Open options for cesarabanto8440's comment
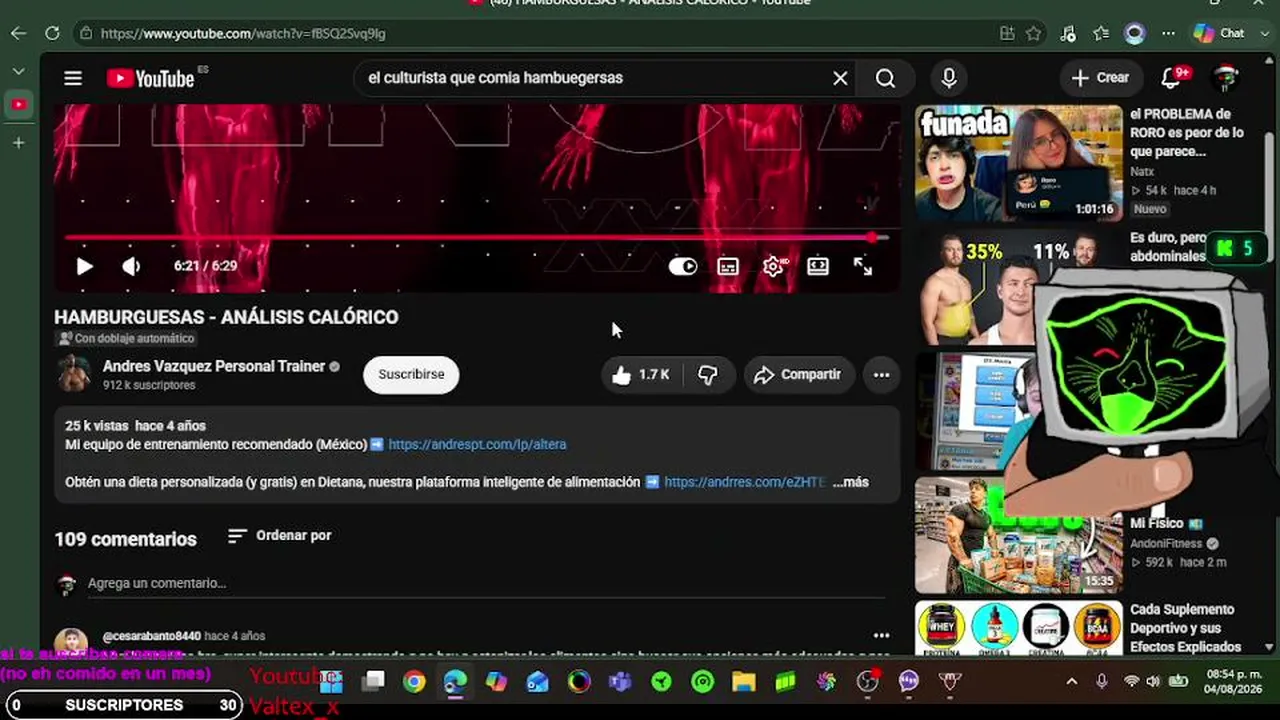Image resolution: width=1280 pixels, height=720 pixels. coord(881,636)
